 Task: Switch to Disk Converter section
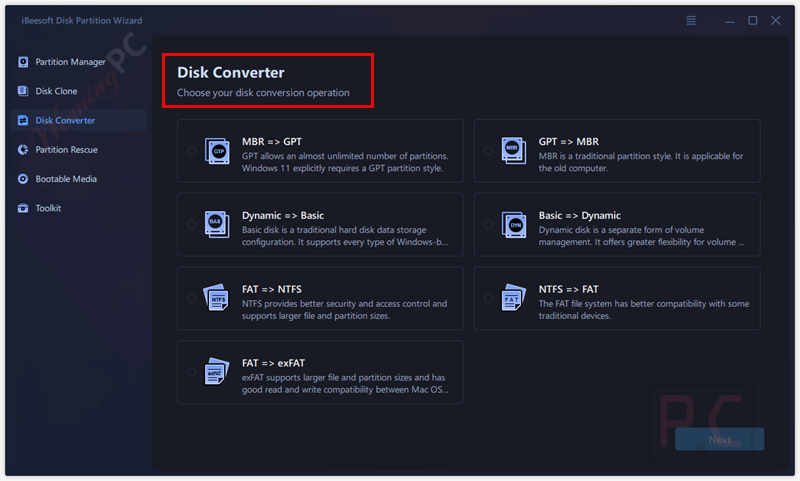click(x=79, y=120)
